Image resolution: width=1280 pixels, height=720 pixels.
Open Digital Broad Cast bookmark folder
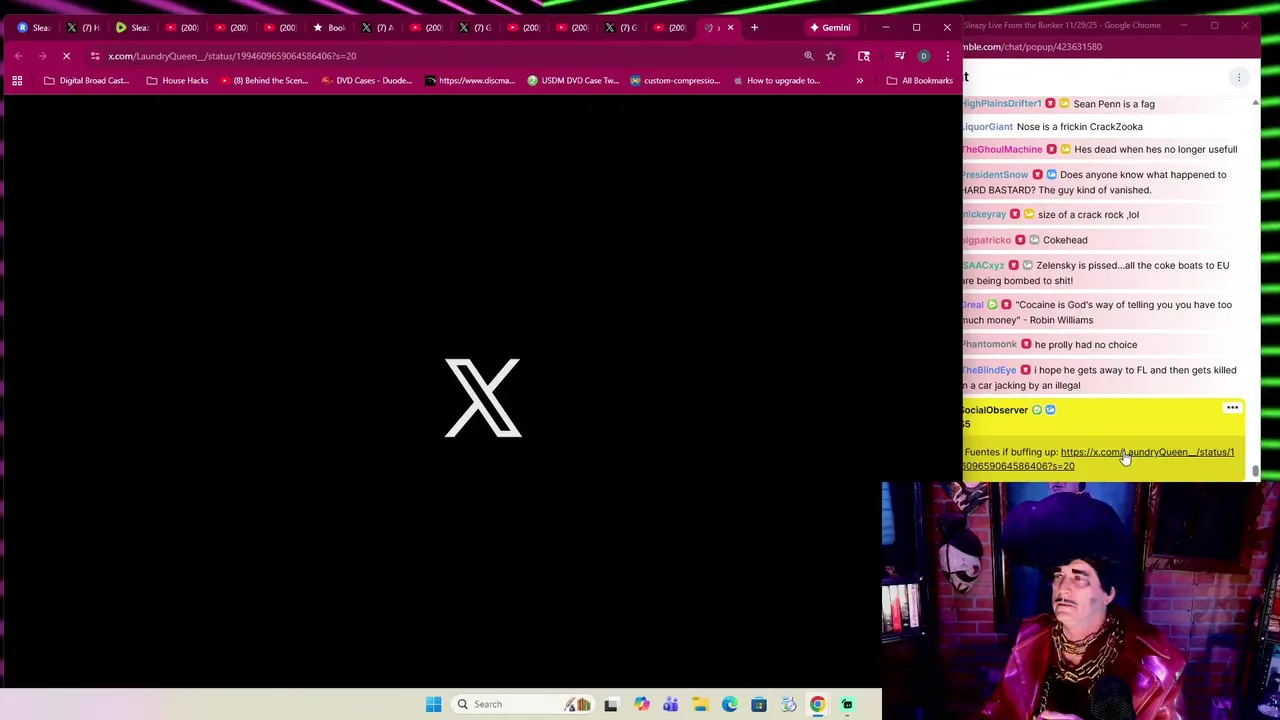(x=87, y=80)
